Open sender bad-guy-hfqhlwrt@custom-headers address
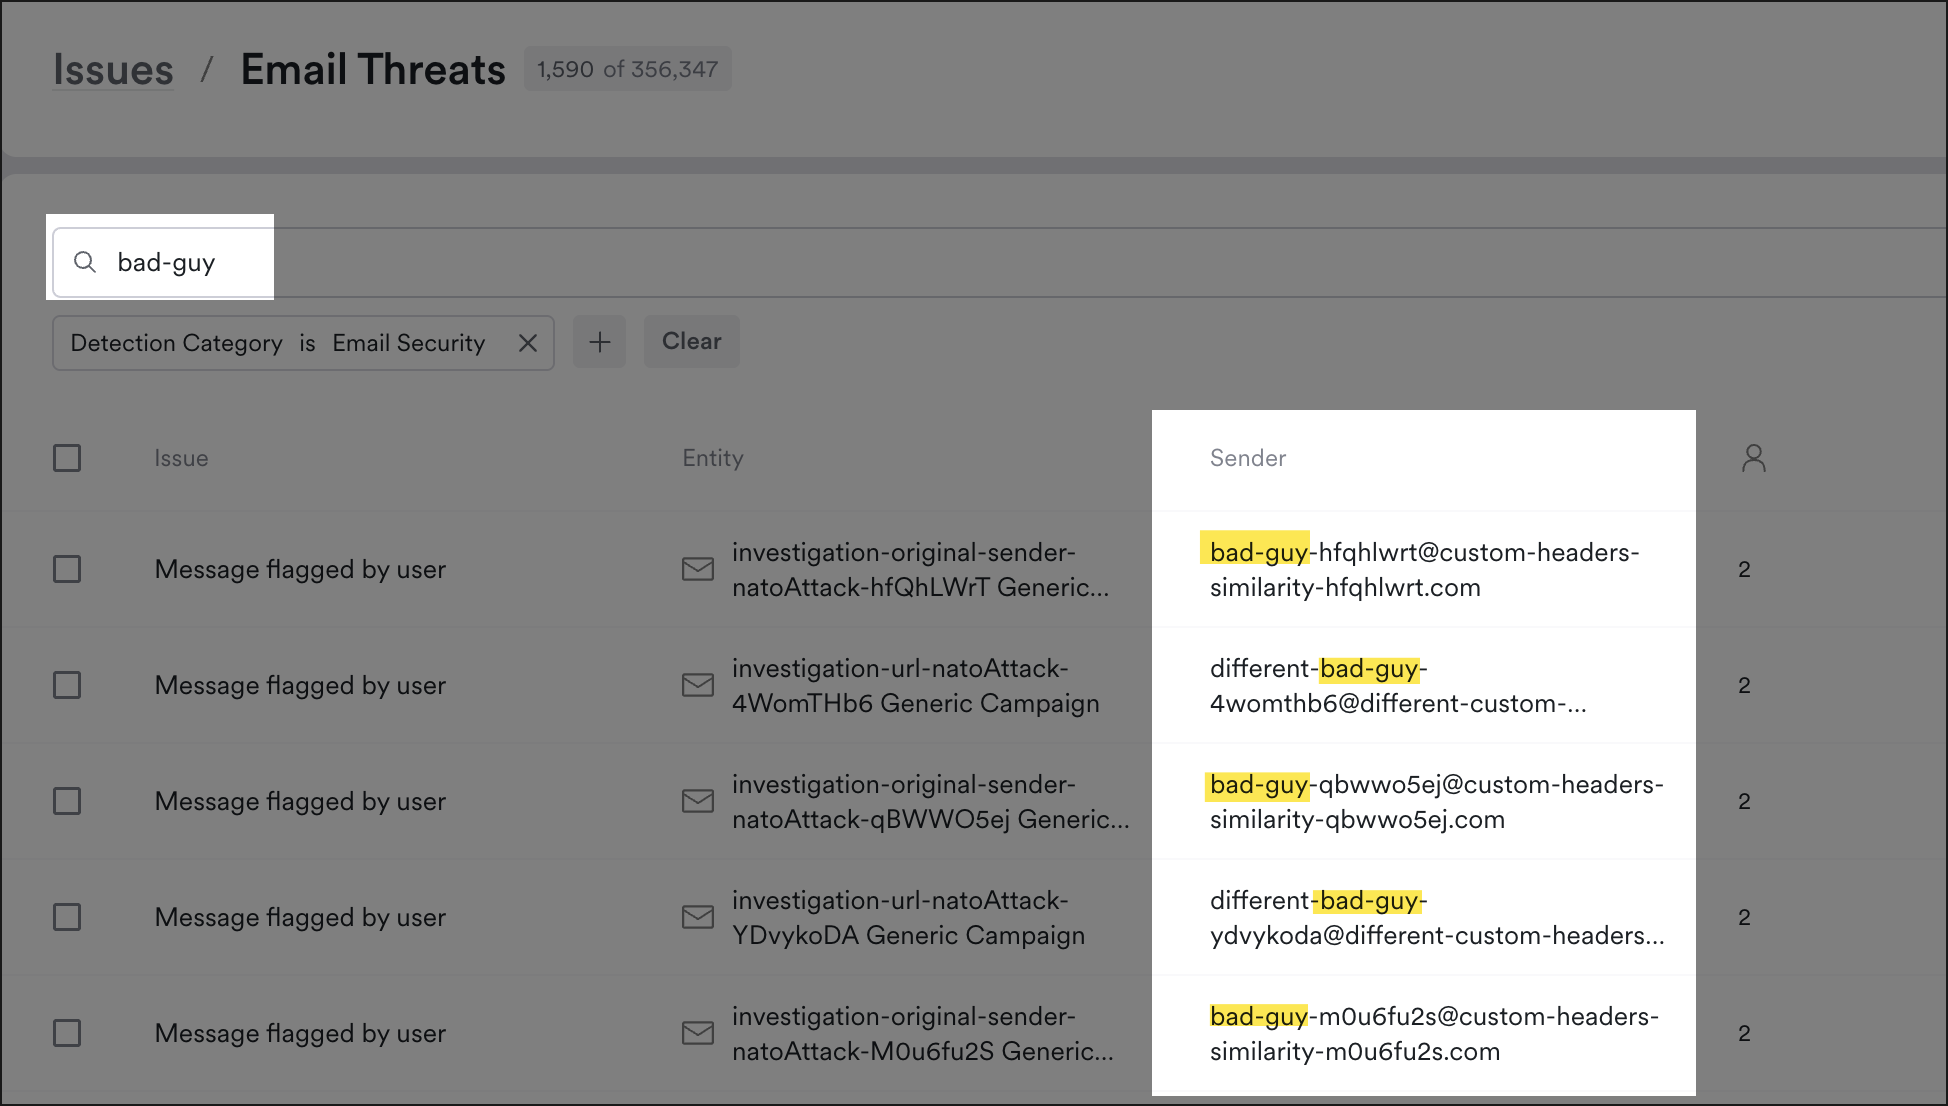The image size is (1948, 1106). coord(1424,570)
